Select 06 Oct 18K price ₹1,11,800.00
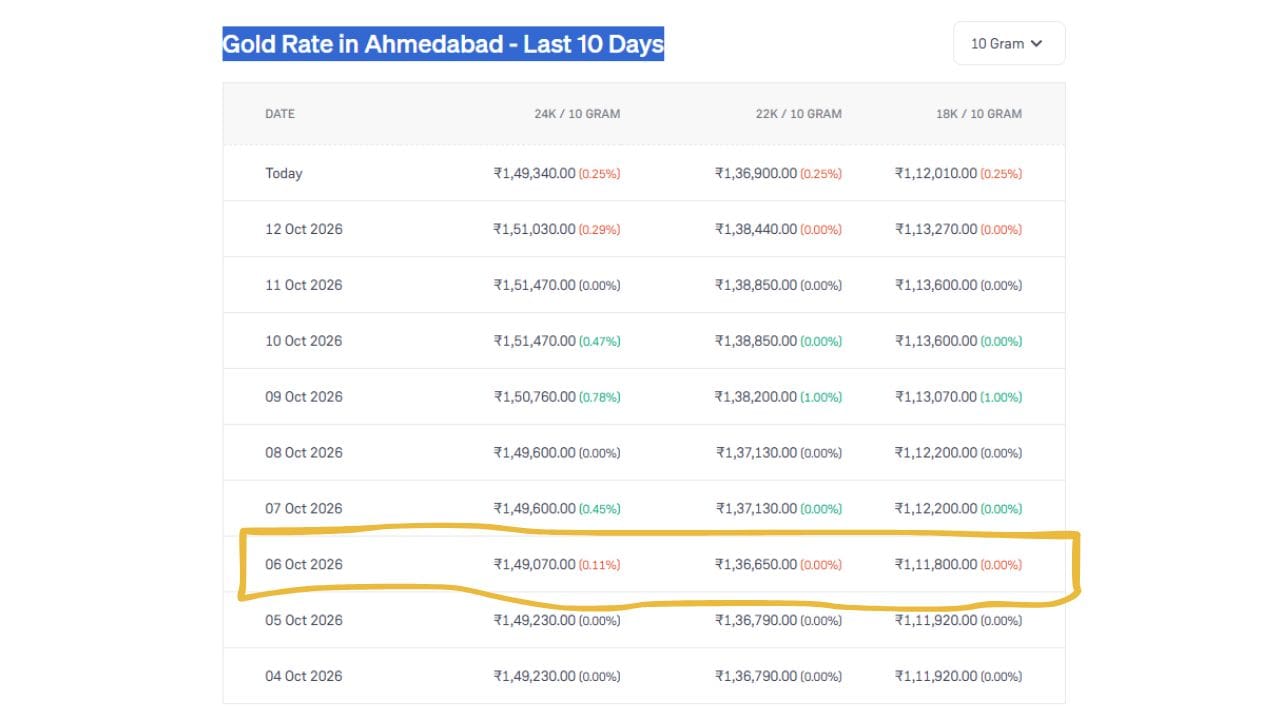 936,564
